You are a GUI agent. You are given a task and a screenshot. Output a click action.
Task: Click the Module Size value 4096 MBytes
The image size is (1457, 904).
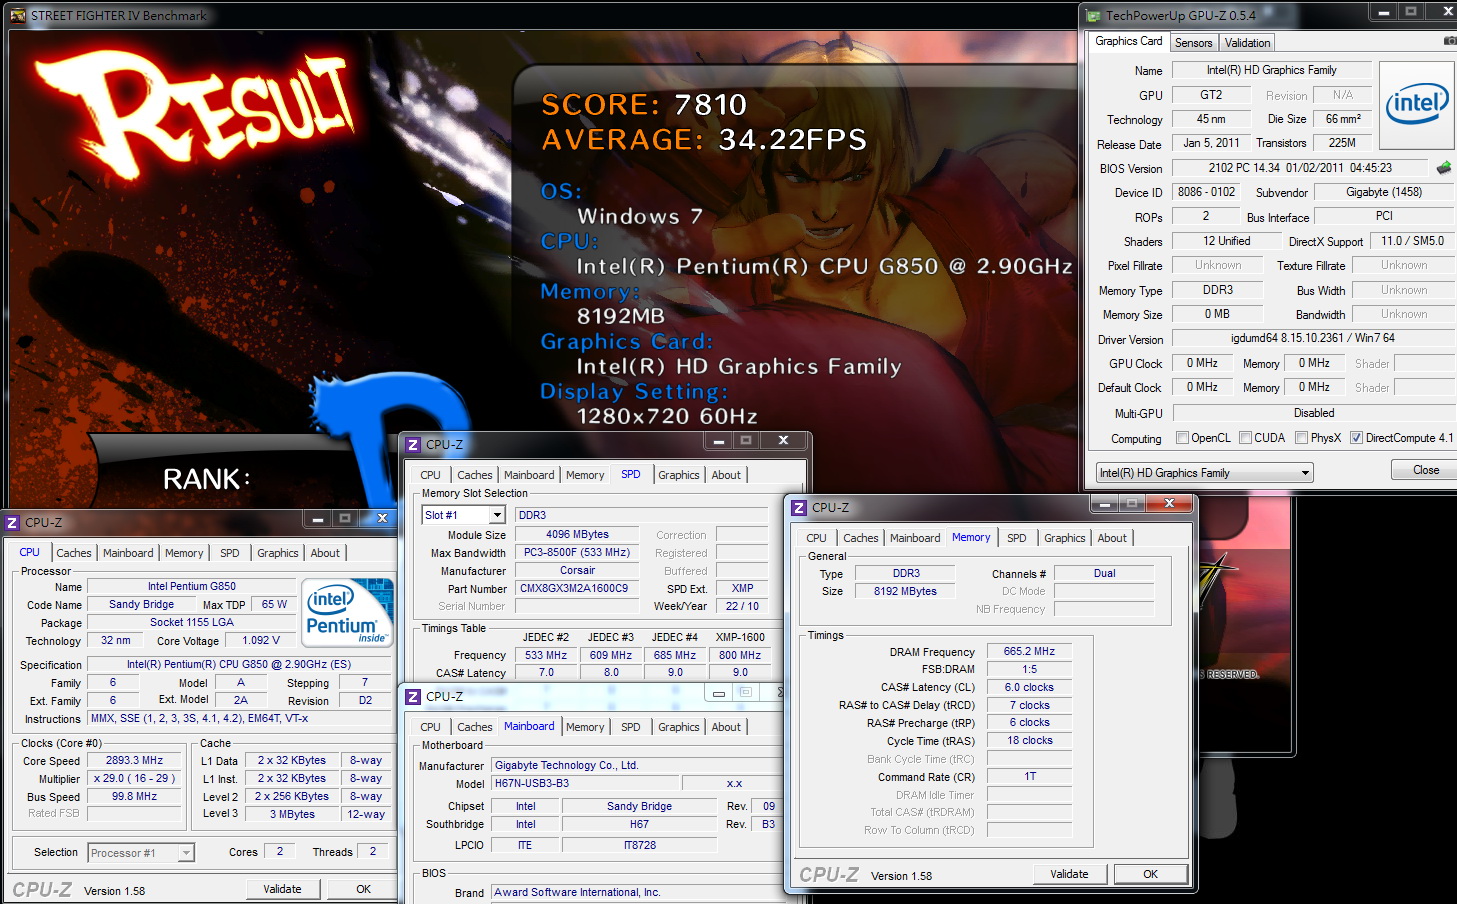point(577,534)
